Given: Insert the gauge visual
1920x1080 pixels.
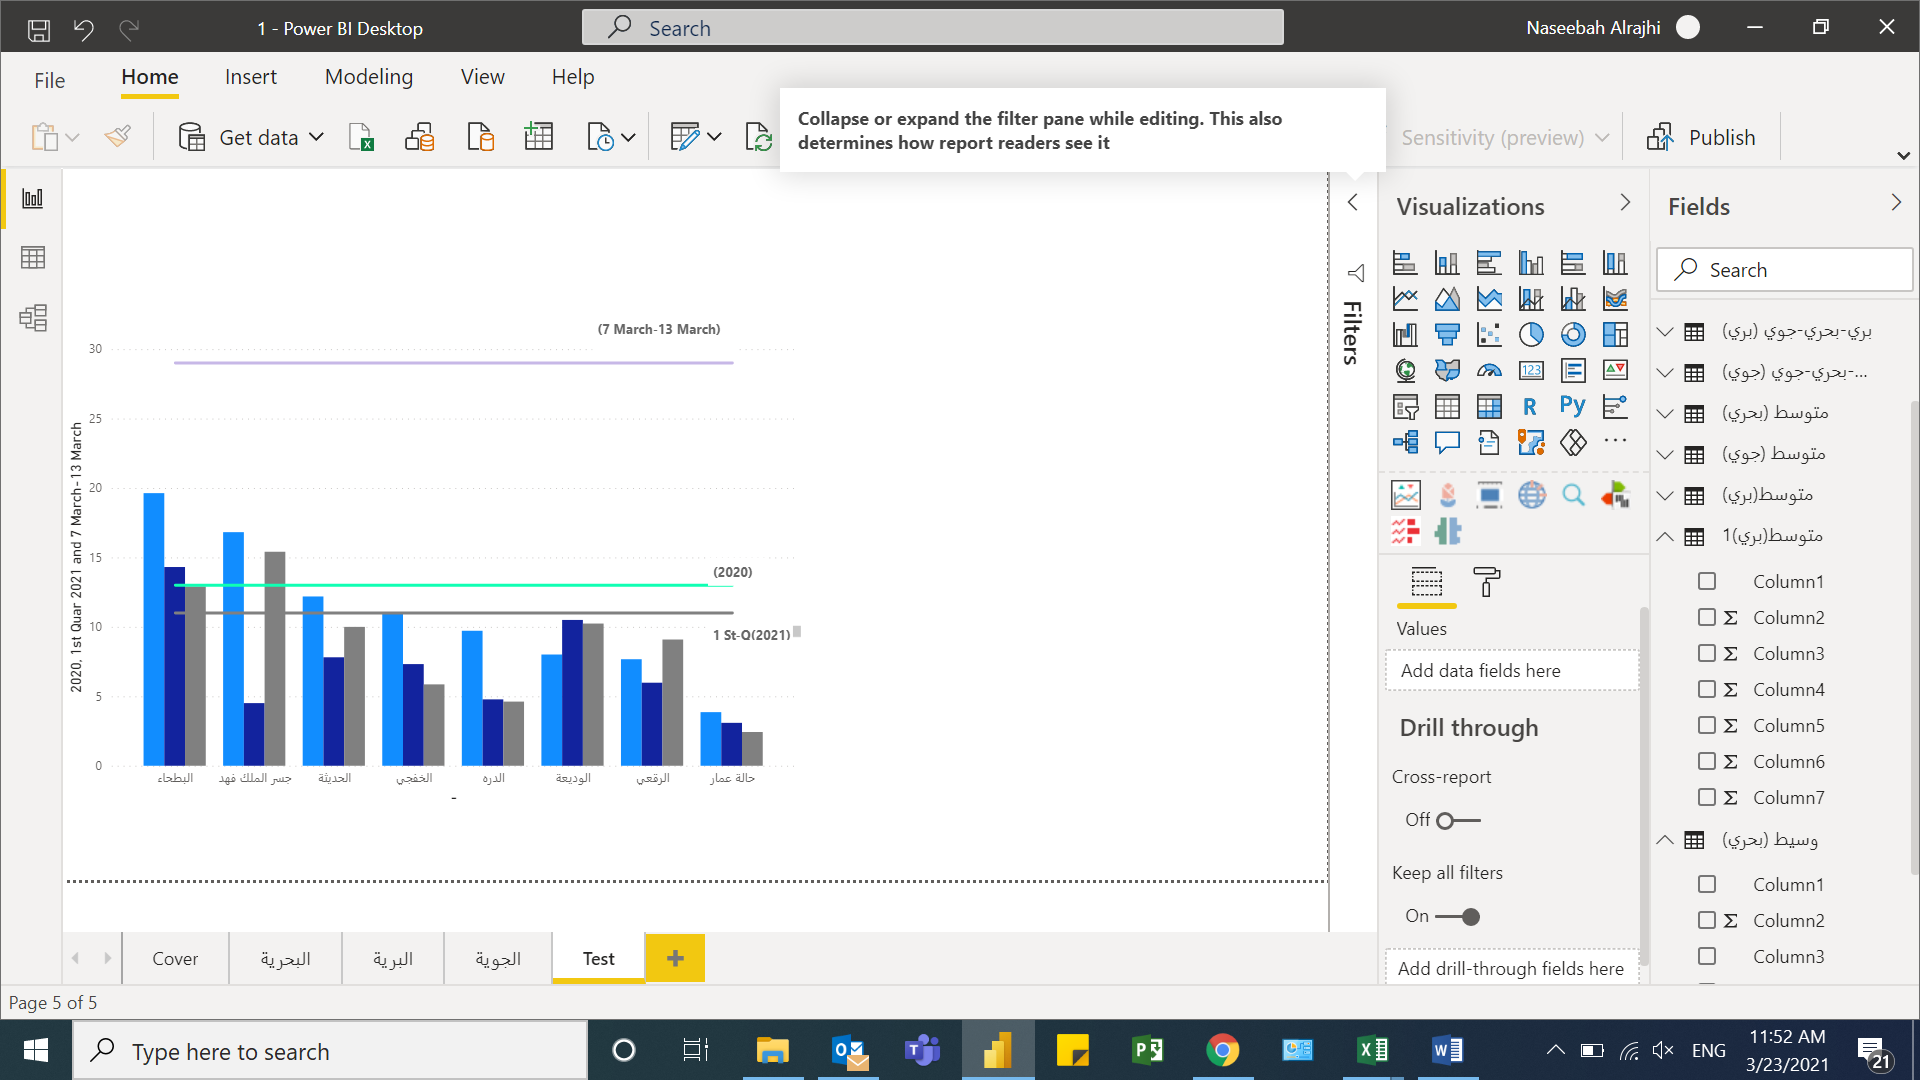Looking at the screenshot, I should (x=1489, y=371).
